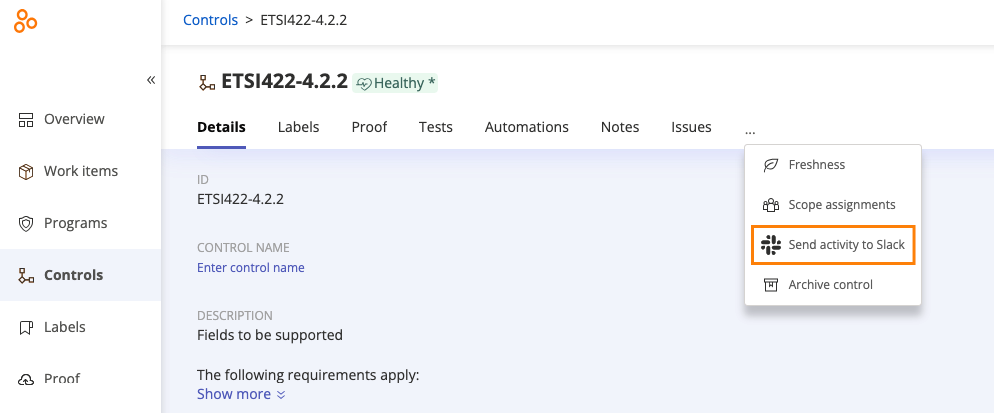994x413 pixels.
Task: Go to Work items section
Action: click(81, 171)
